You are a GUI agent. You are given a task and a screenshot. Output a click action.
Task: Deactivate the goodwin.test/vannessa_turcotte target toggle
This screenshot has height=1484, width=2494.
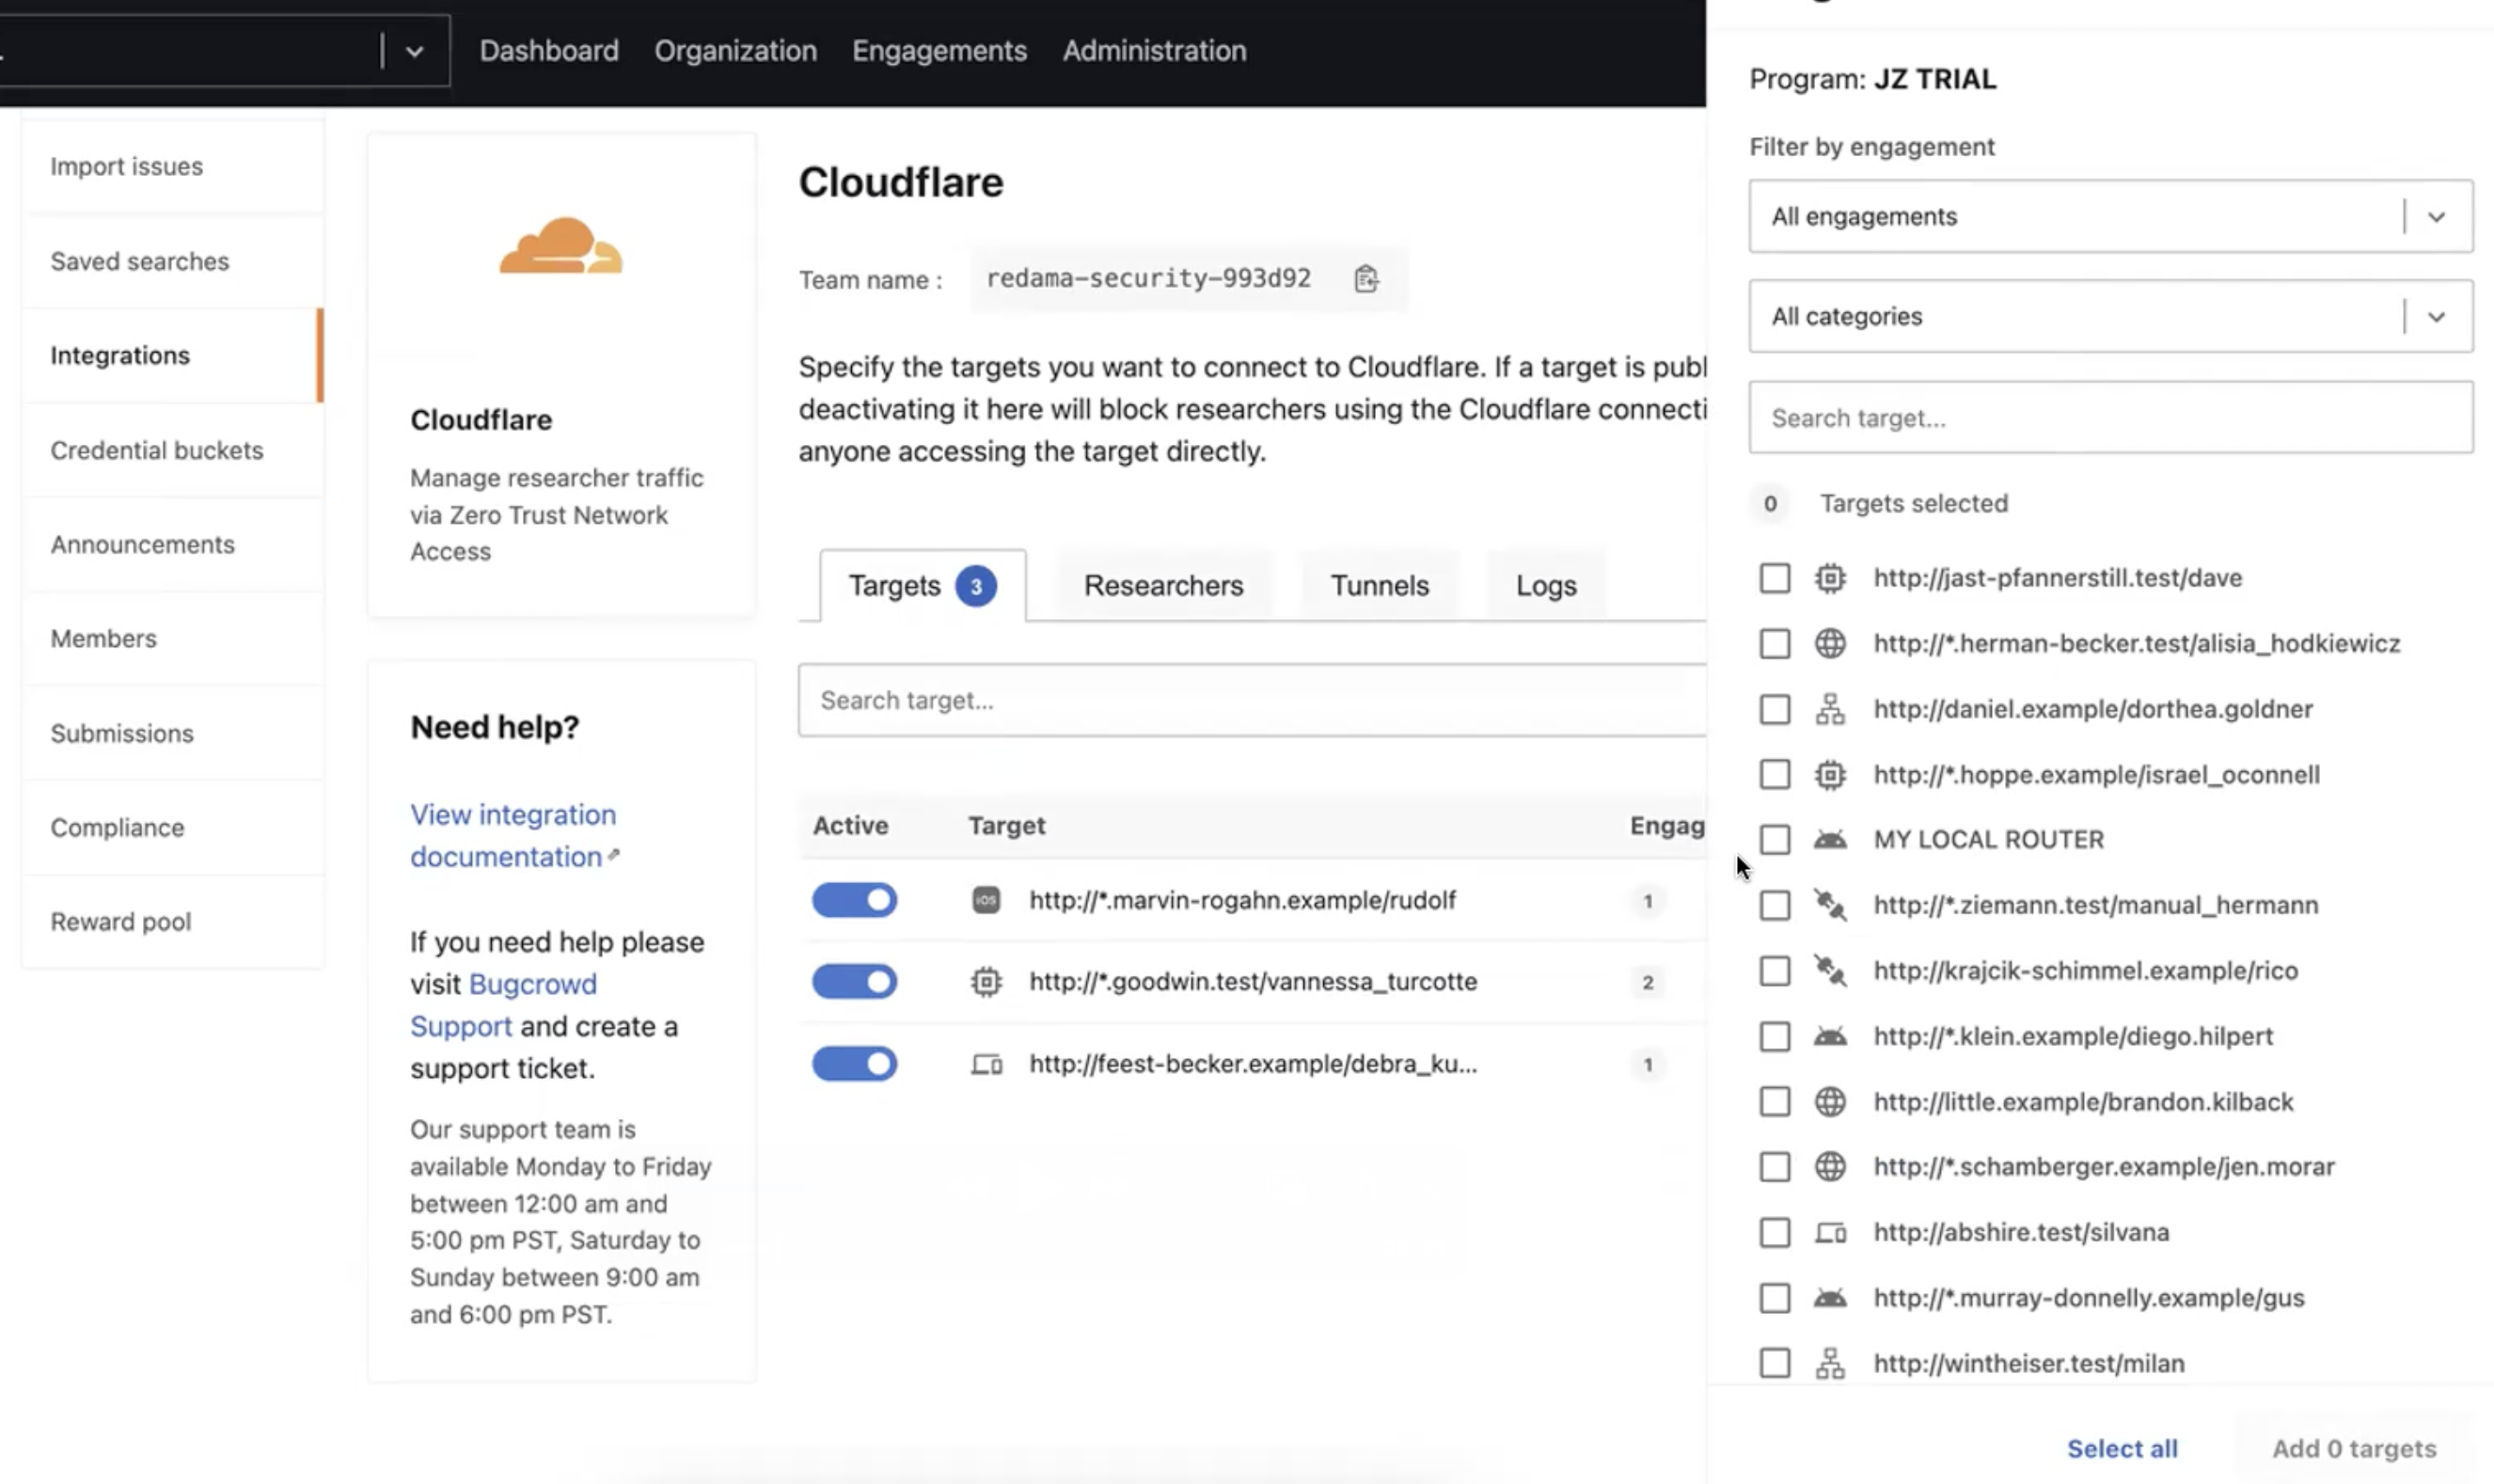coord(854,982)
